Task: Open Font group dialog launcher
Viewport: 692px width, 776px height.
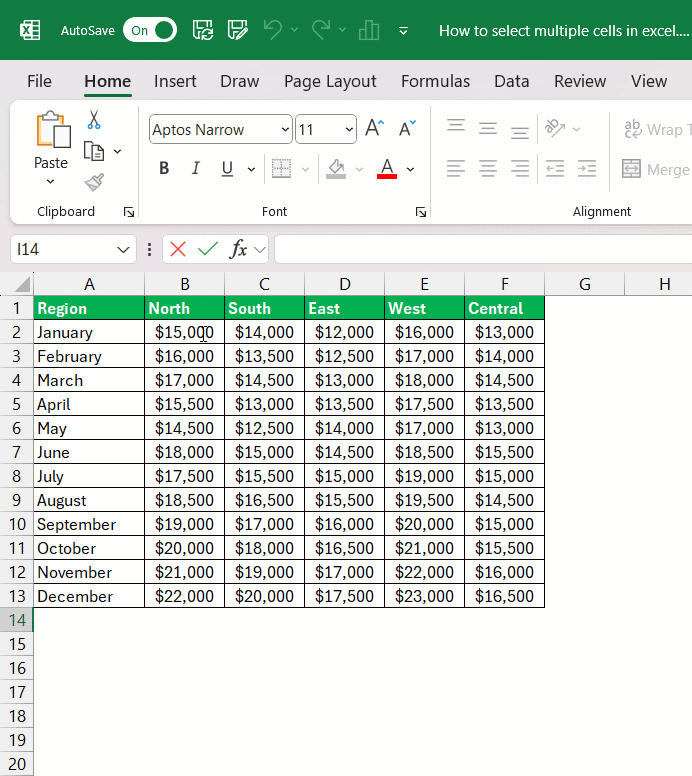Action: [x=421, y=212]
